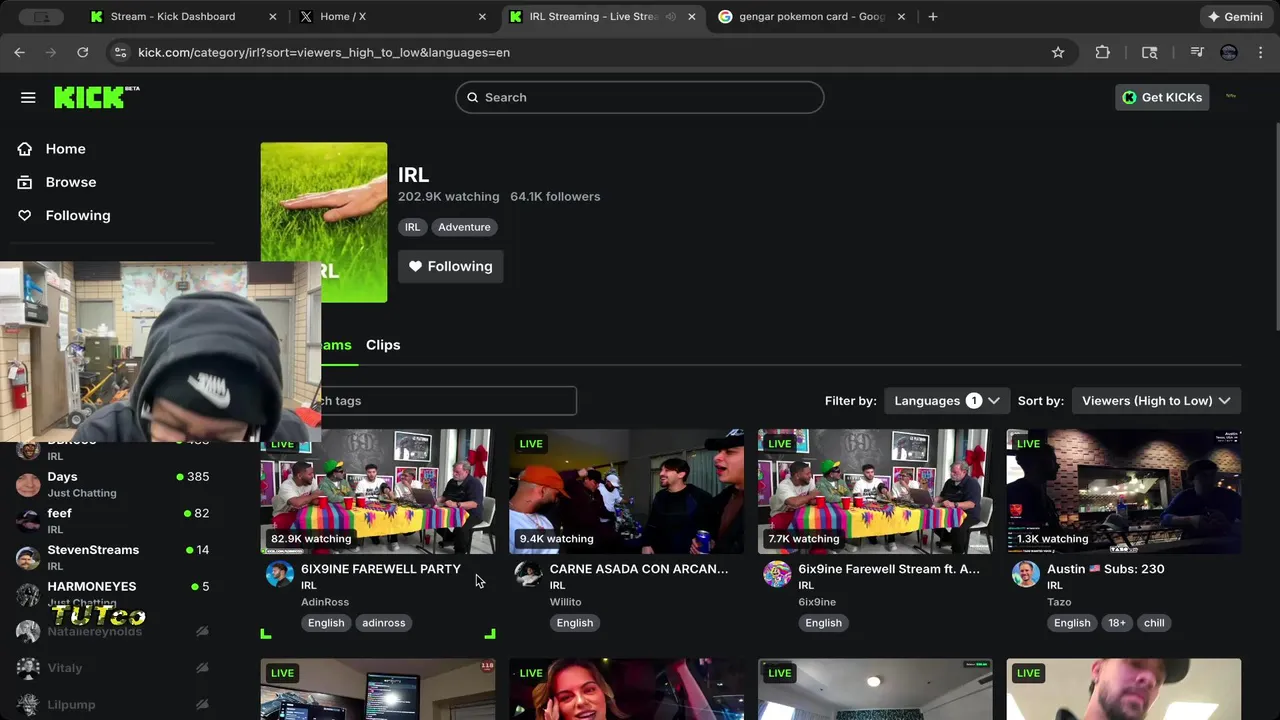Open browser profile avatar

click(x=1229, y=52)
